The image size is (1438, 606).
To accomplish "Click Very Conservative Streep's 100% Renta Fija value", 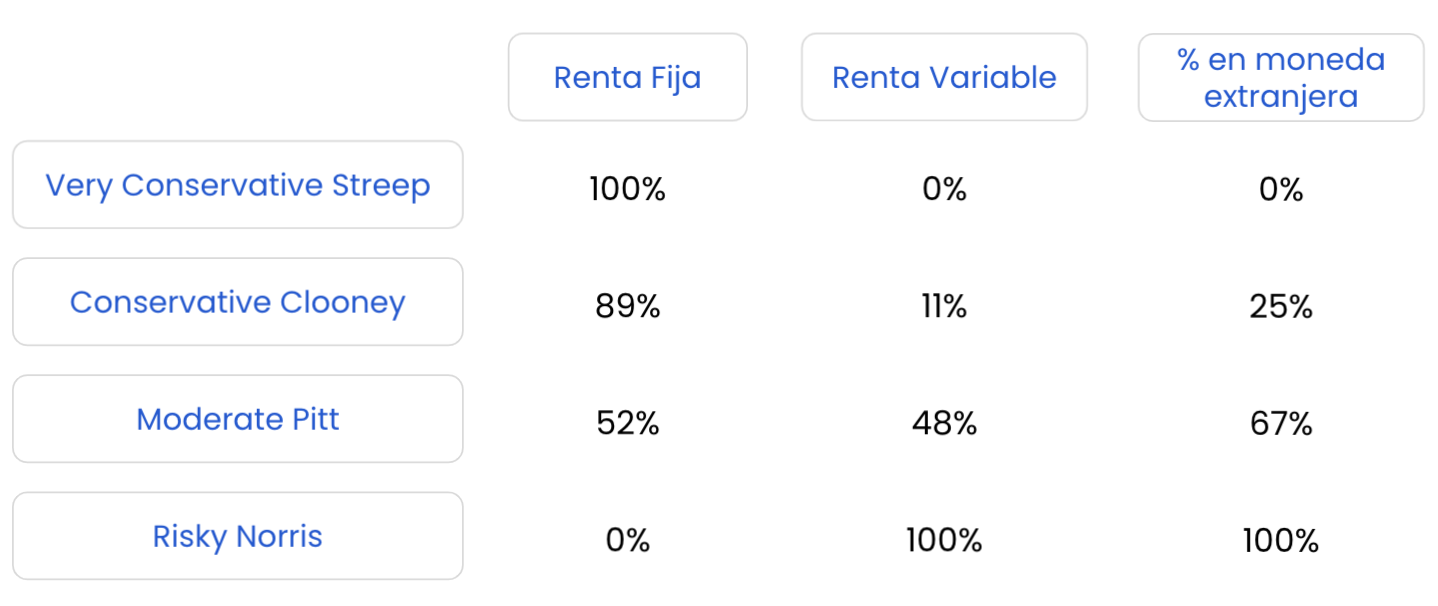I will click(x=627, y=189).
